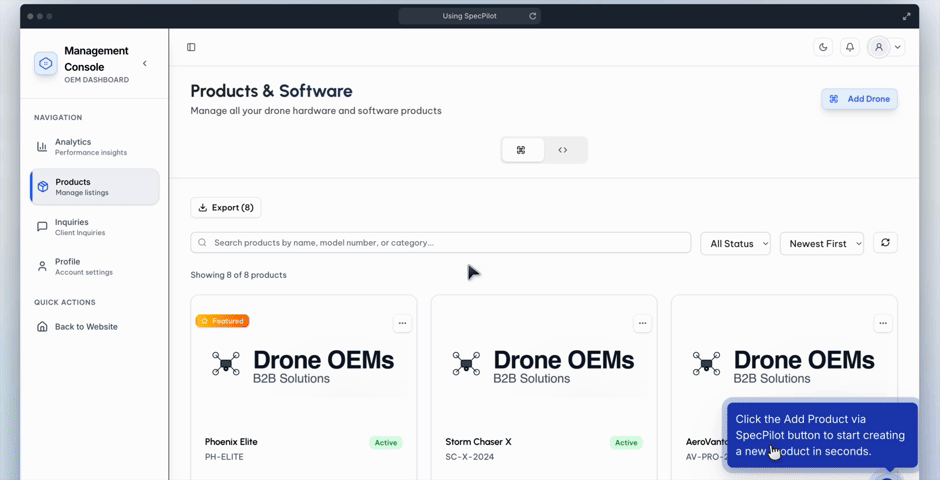The width and height of the screenshot is (940, 480).
Task: Toggle dark mode with the moon icon
Action: point(823,47)
